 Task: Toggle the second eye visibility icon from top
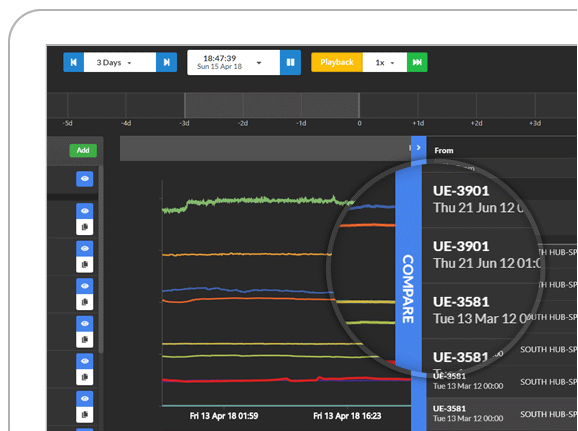point(85,211)
